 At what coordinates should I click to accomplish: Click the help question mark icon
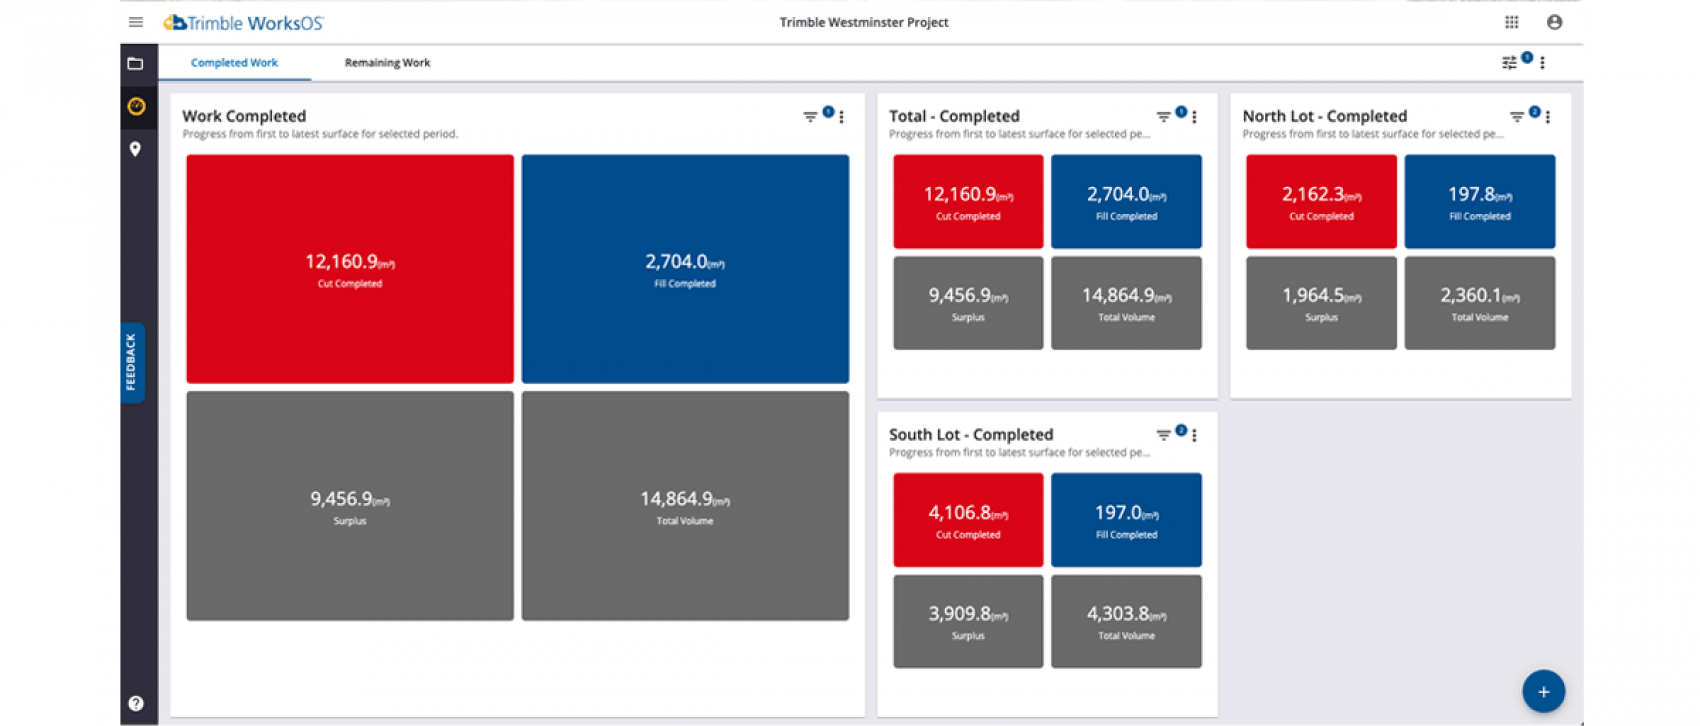tap(136, 703)
